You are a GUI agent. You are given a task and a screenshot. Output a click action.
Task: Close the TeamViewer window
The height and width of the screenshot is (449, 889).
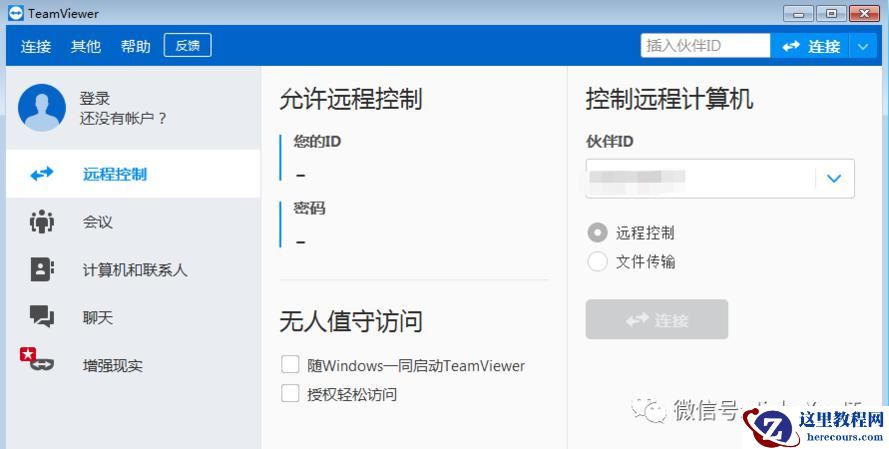(864, 14)
